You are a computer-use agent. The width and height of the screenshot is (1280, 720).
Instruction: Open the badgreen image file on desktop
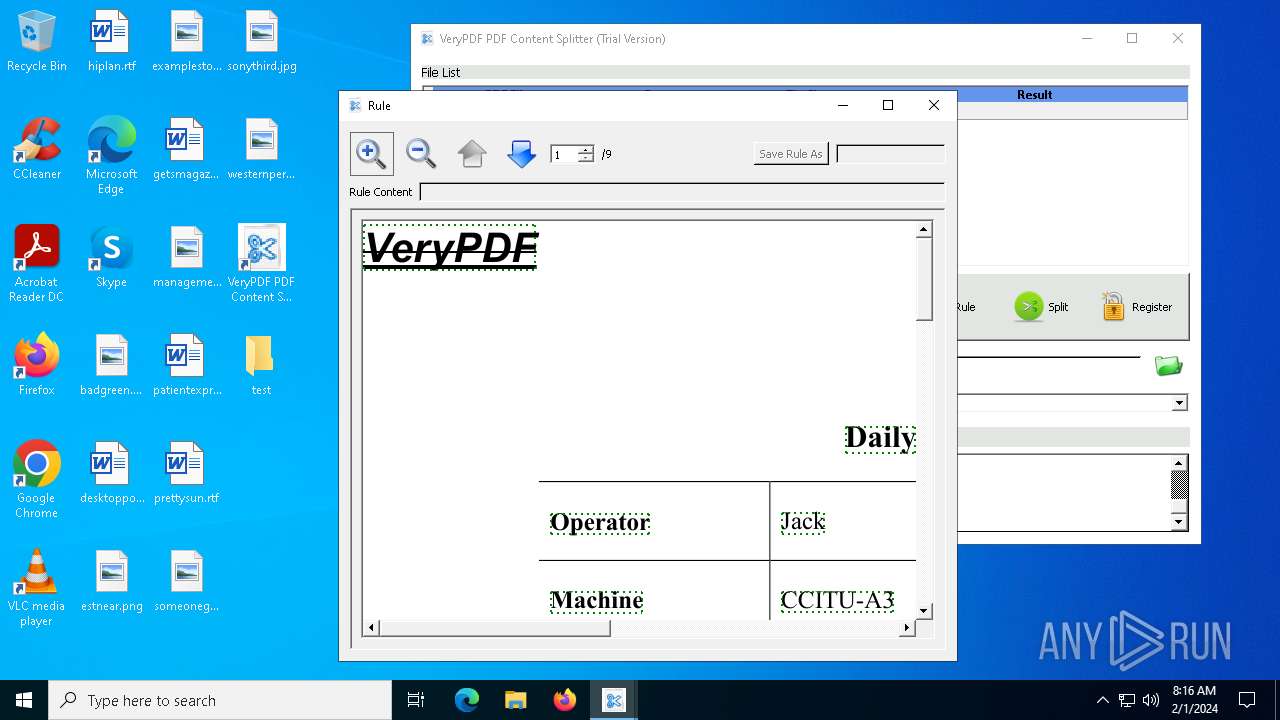pyautogui.click(x=111, y=365)
